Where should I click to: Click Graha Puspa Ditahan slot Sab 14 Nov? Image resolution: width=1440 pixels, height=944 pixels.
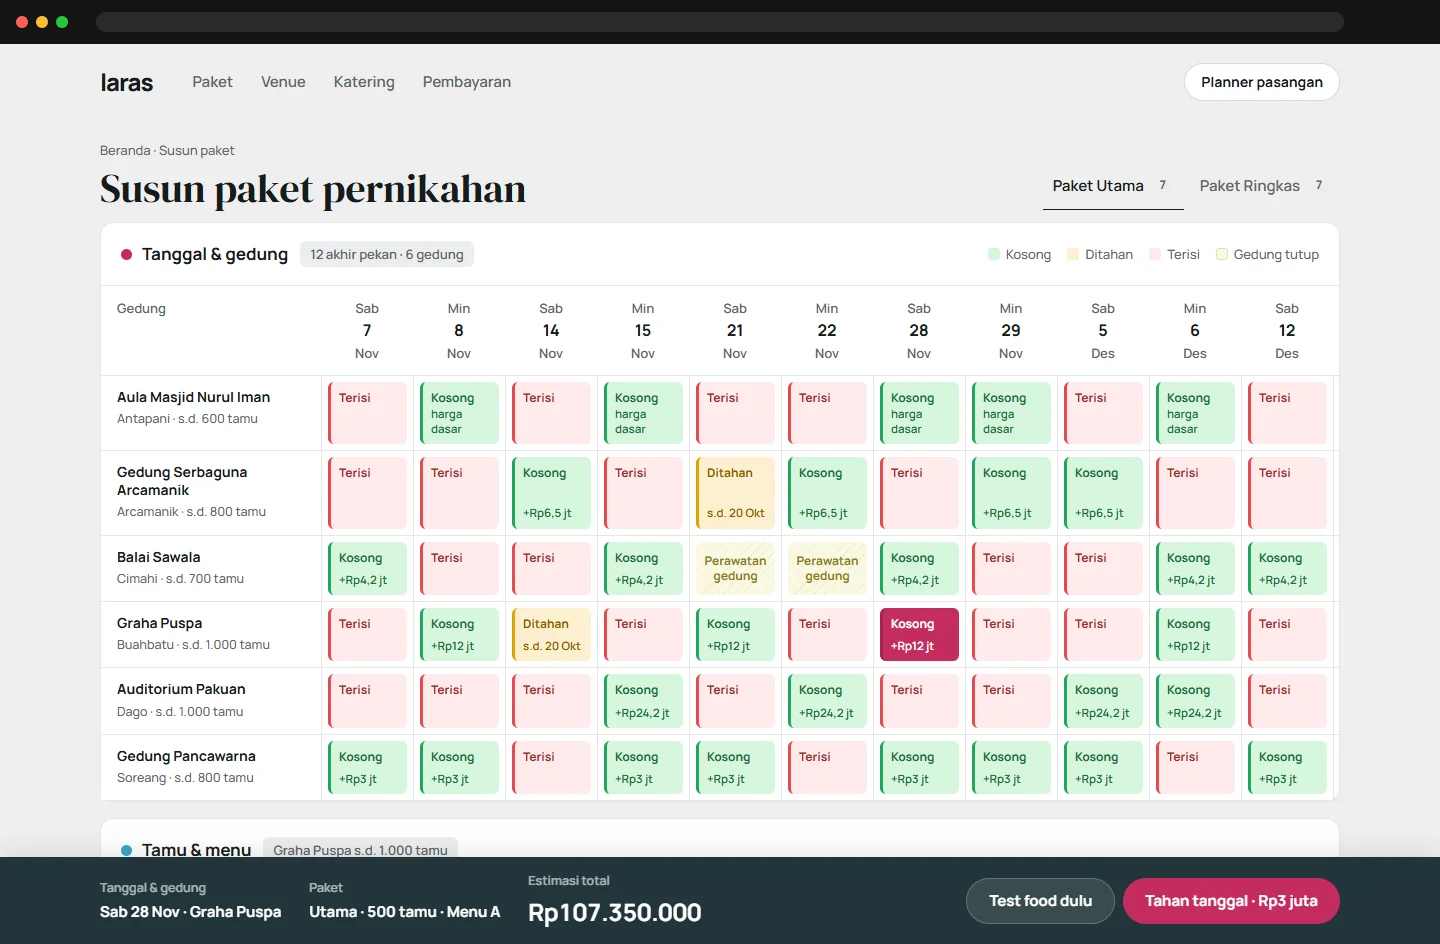[551, 635]
